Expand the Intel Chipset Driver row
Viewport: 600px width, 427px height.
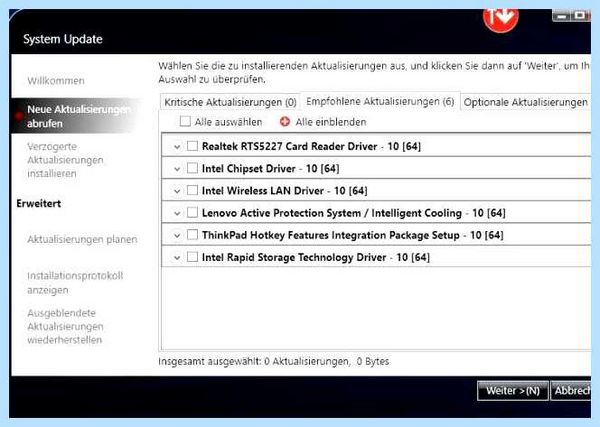tap(177, 169)
